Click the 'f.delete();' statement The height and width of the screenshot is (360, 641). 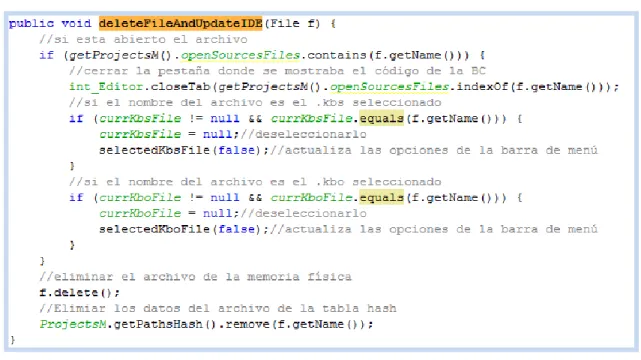[79, 293]
